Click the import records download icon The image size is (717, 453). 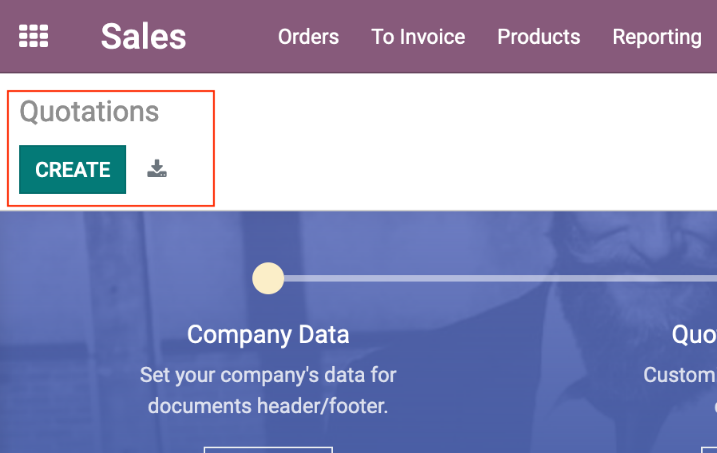click(x=157, y=169)
